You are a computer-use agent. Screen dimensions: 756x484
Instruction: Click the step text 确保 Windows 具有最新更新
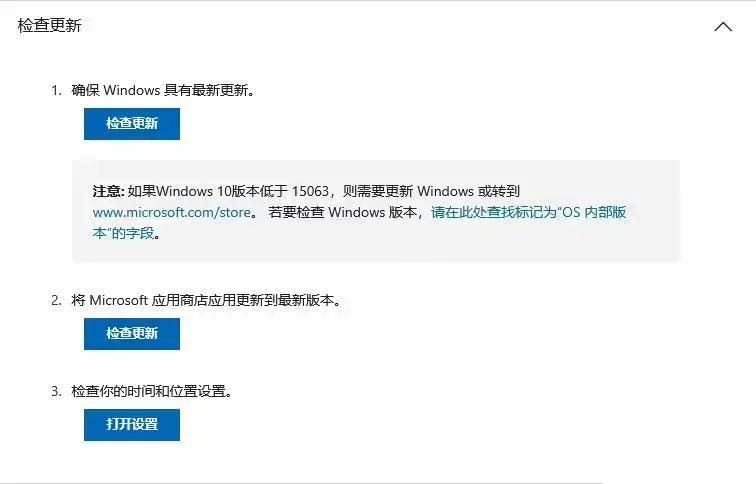(163, 90)
